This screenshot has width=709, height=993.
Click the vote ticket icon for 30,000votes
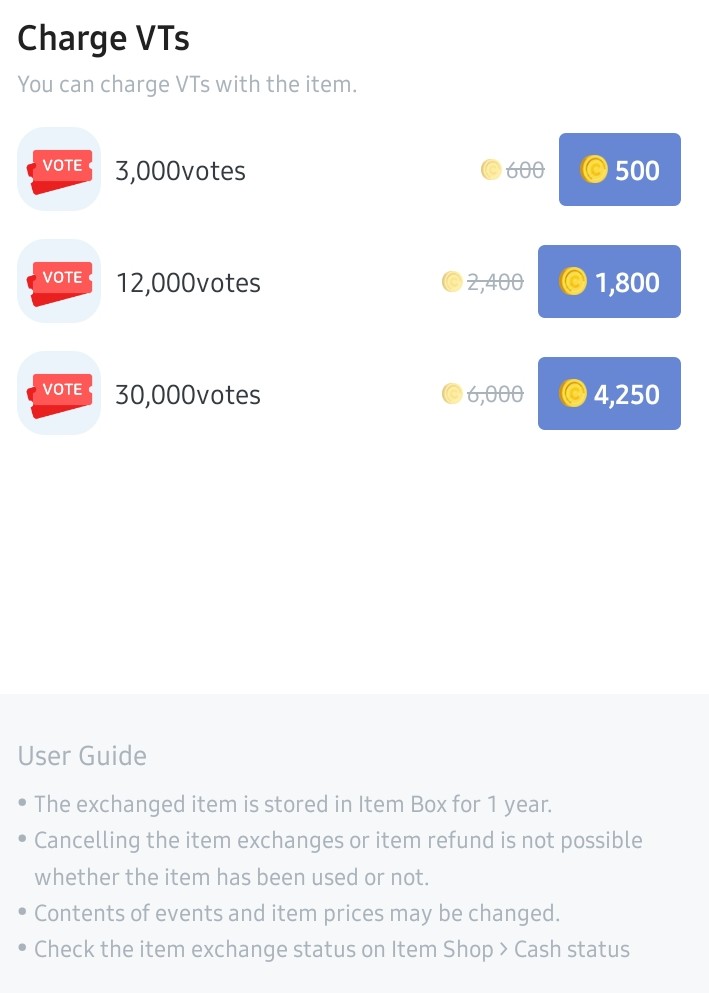point(60,394)
